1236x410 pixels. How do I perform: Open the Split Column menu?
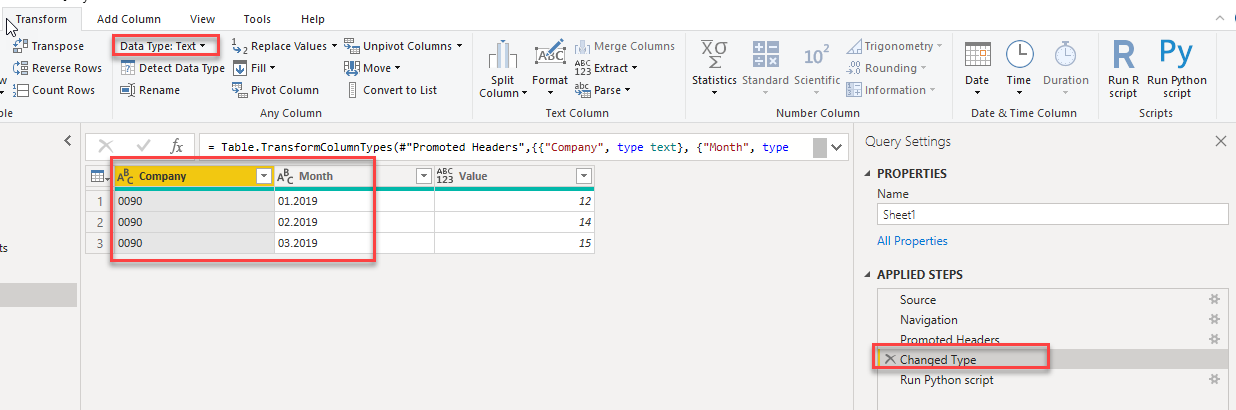(x=502, y=69)
